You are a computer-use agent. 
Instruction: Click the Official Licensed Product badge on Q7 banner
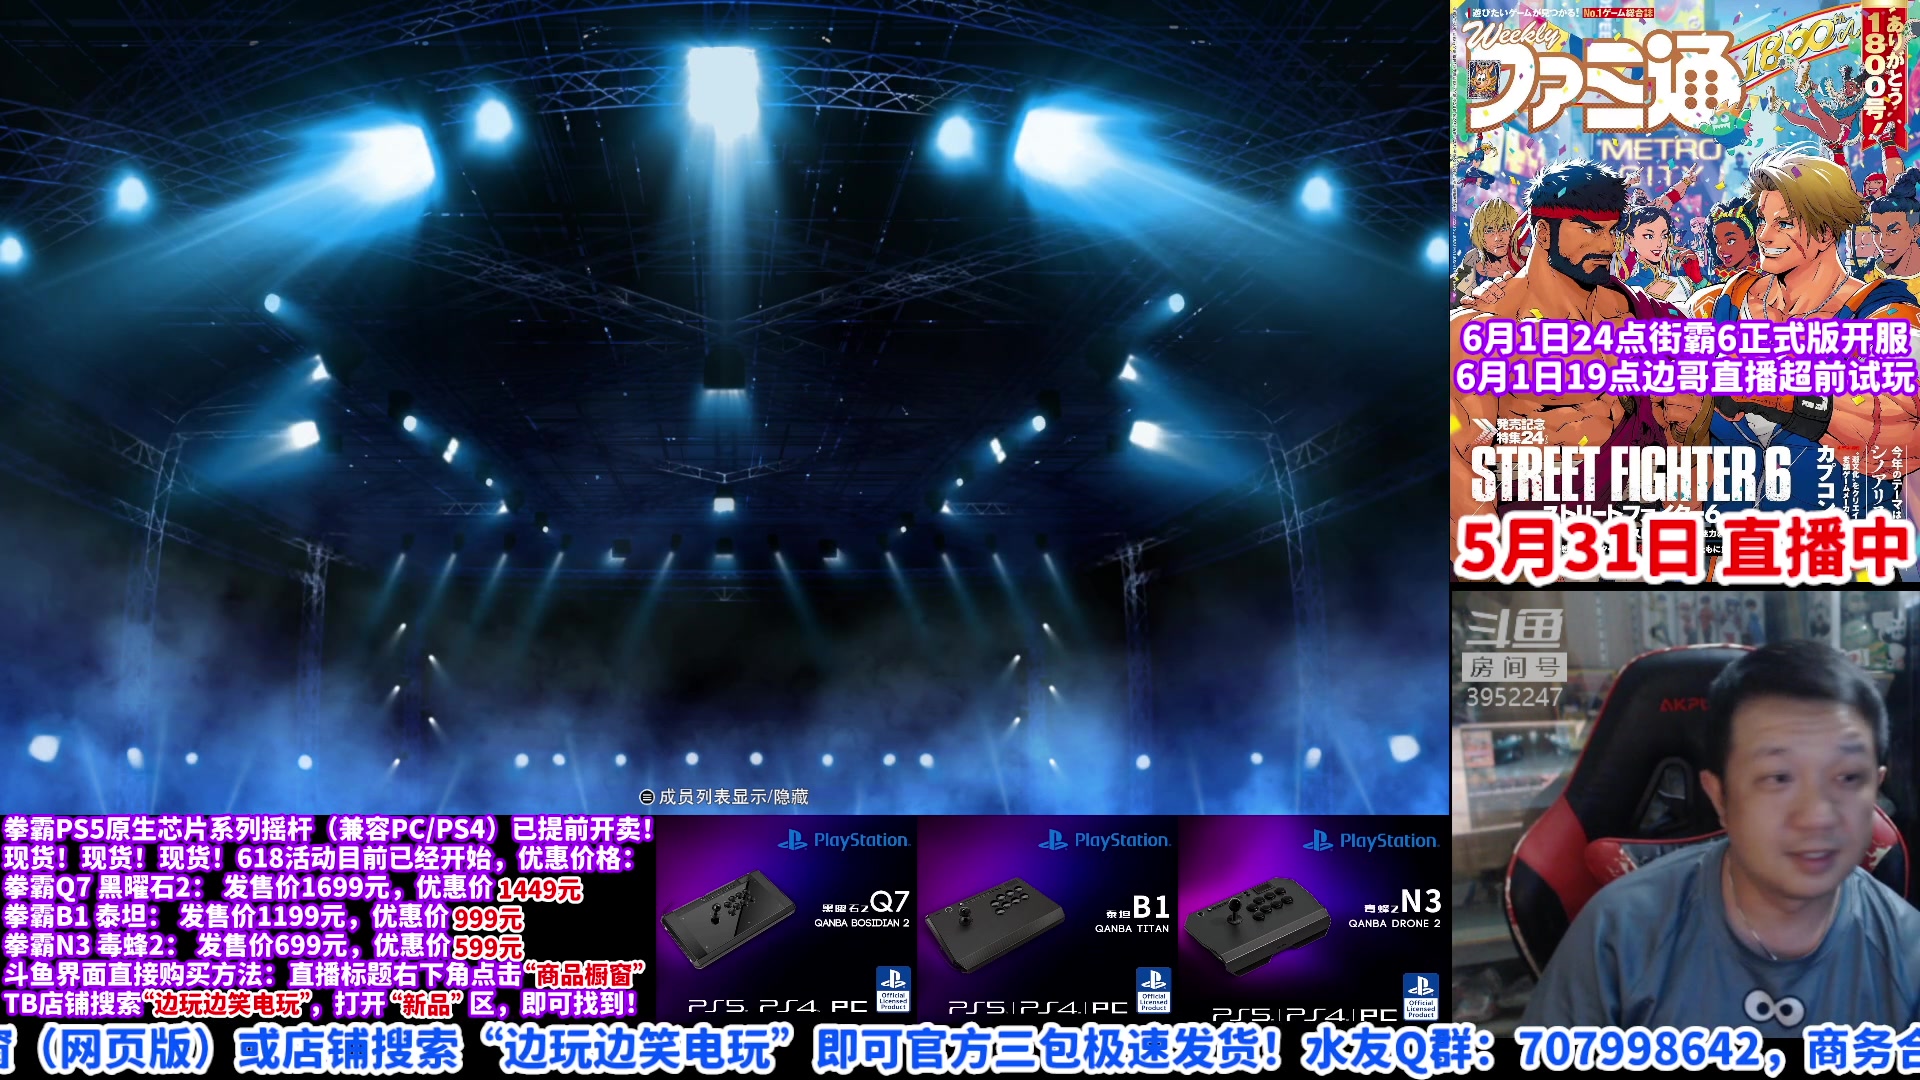893,988
